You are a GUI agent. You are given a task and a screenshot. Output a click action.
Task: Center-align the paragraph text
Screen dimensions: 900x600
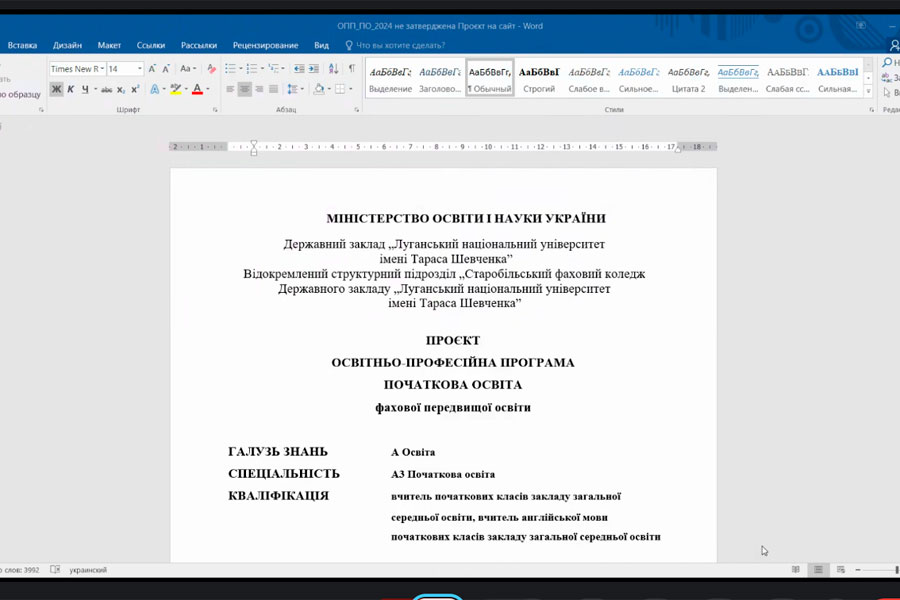[245, 89]
